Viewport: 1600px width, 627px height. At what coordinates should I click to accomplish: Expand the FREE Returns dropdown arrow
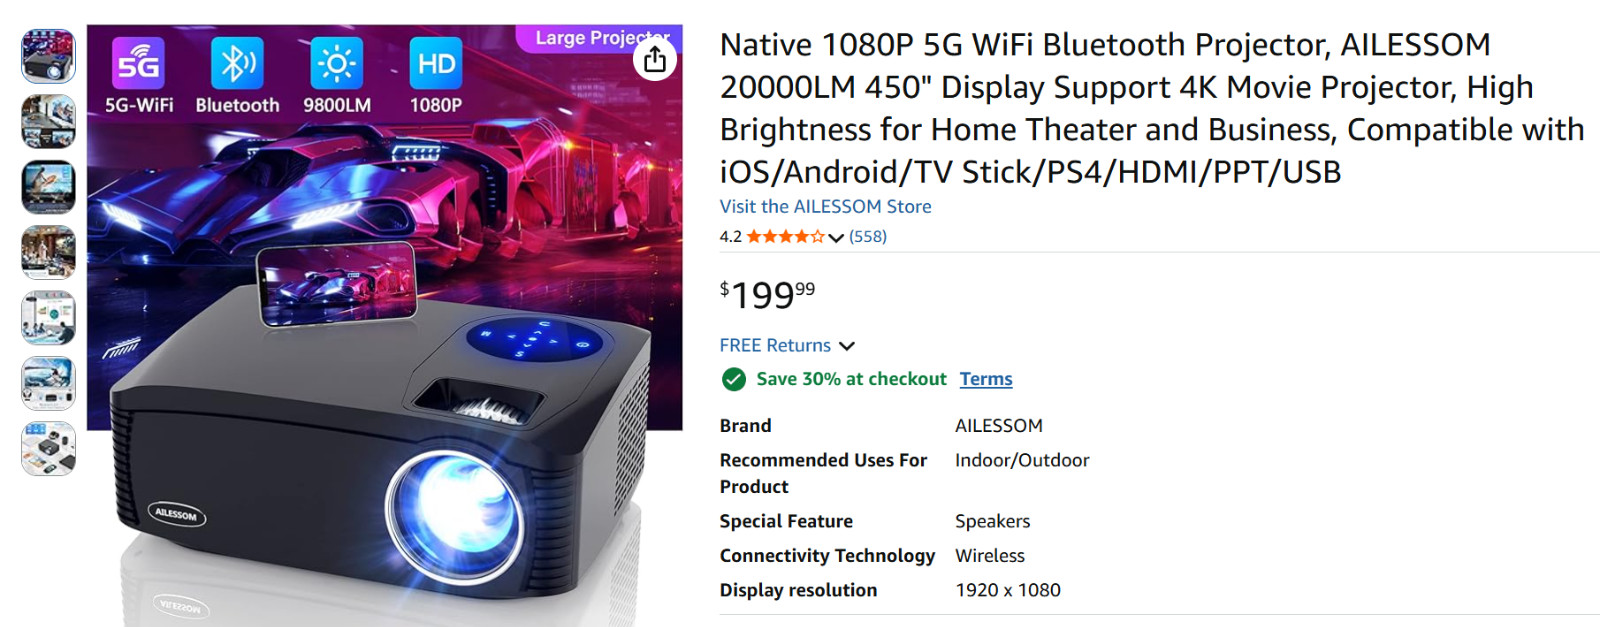click(847, 346)
